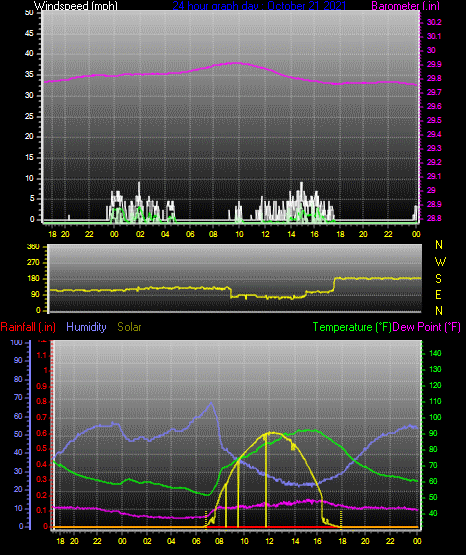Click the "Rainfall (.in)" legend label
Screen dimensions: 466x555
click(x=28, y=327)
